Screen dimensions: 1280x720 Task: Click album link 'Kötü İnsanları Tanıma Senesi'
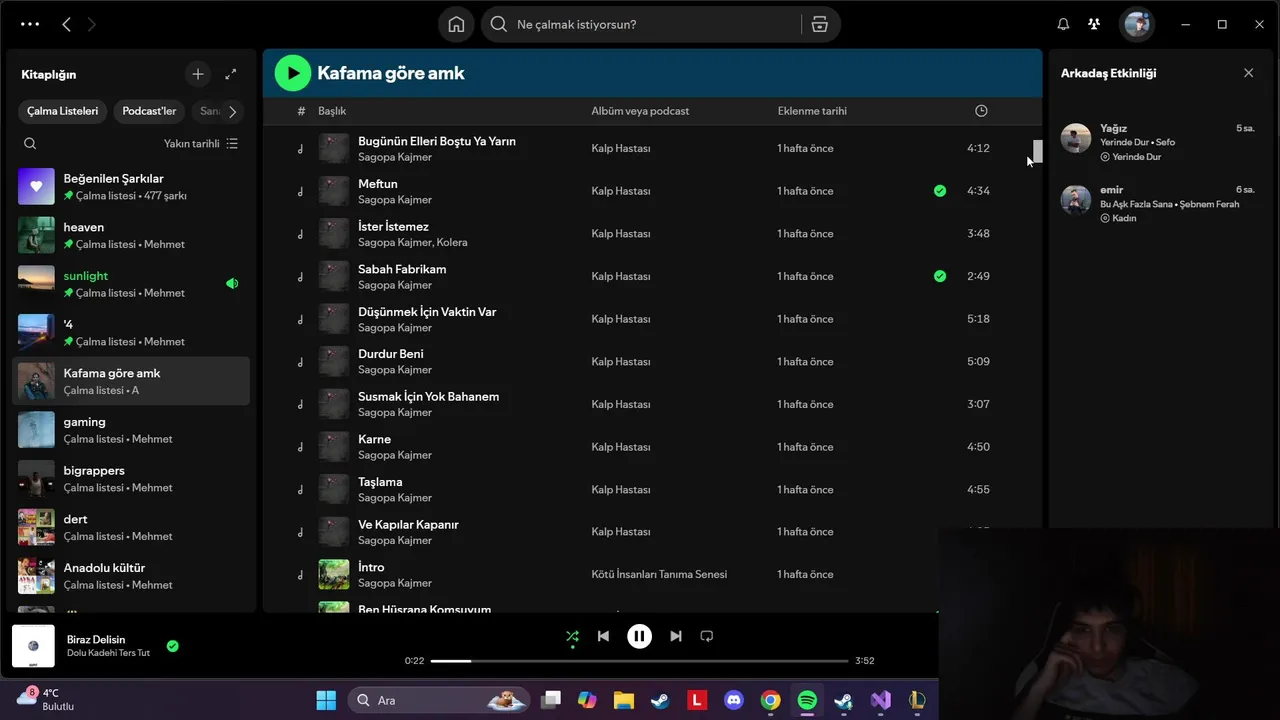coord(659,575)
